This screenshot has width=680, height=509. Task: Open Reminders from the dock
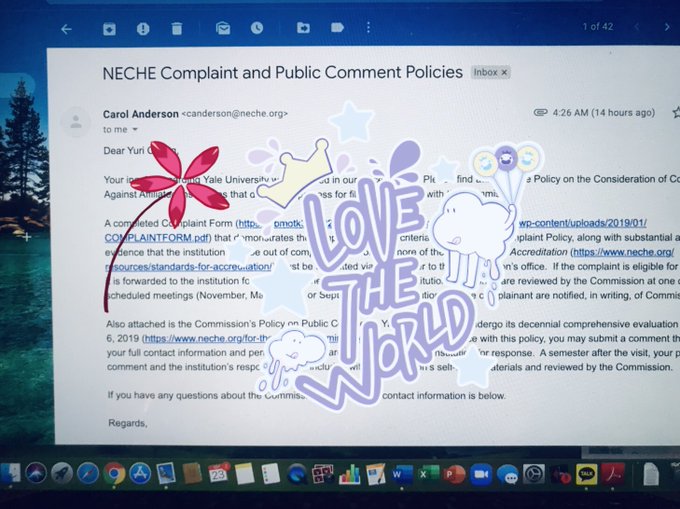click(x=271, y=473)
